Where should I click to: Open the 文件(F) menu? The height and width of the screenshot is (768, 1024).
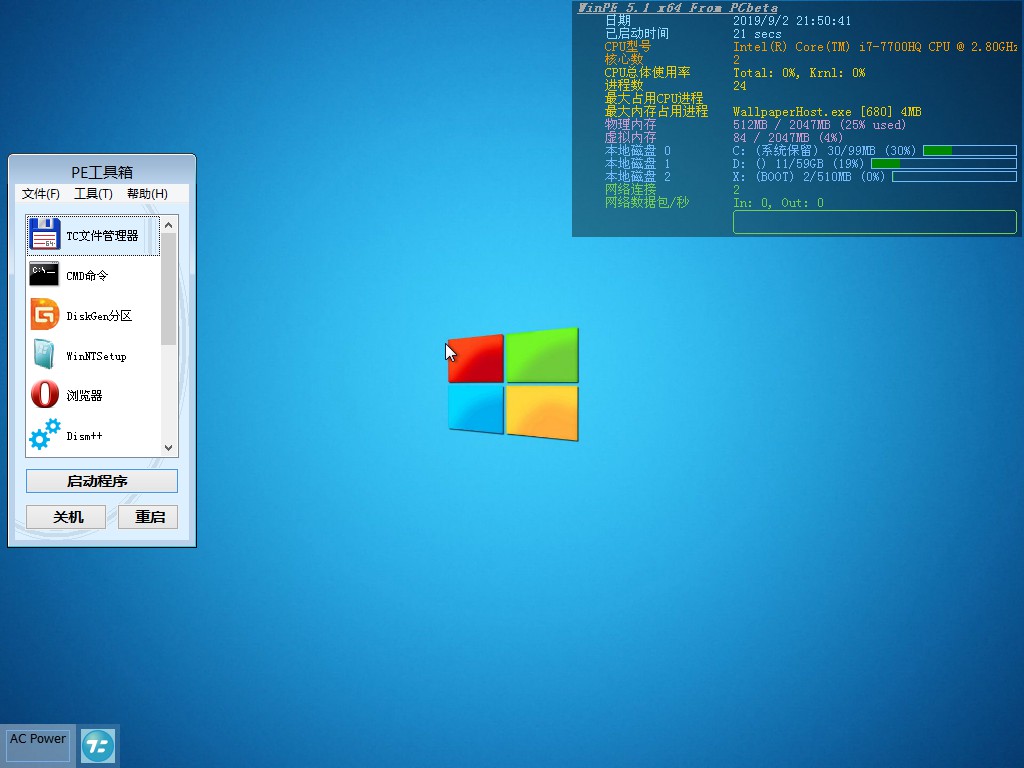click(x=41, y=194)
